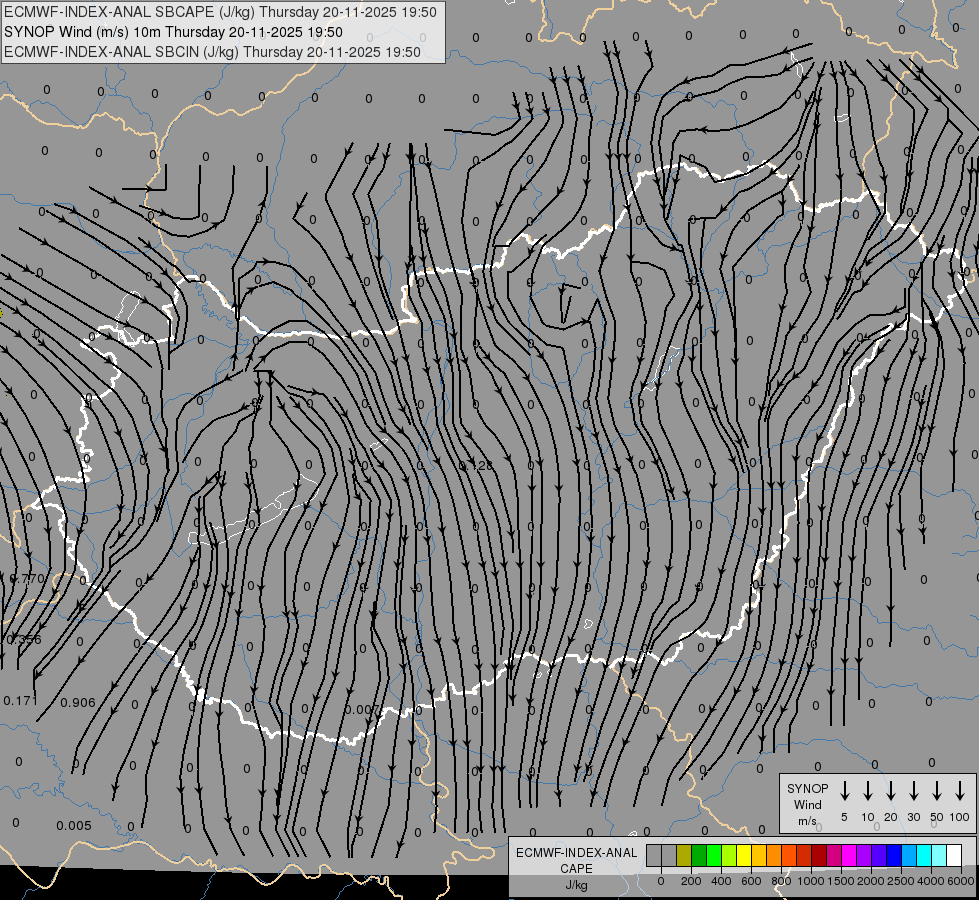
Task: Select the amber swatch right of yellow
Action: [x=759, y=855]
